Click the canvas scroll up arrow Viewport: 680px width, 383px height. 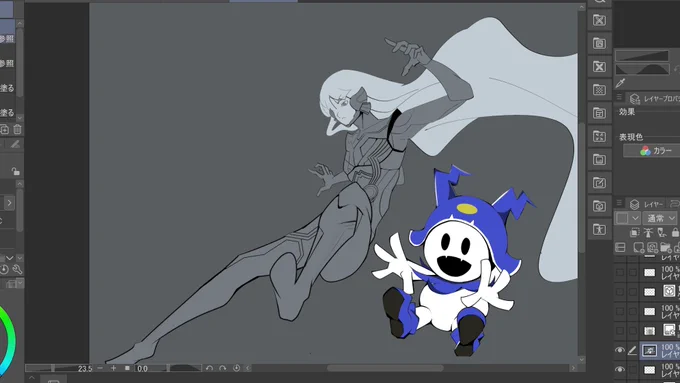(582, 7)
